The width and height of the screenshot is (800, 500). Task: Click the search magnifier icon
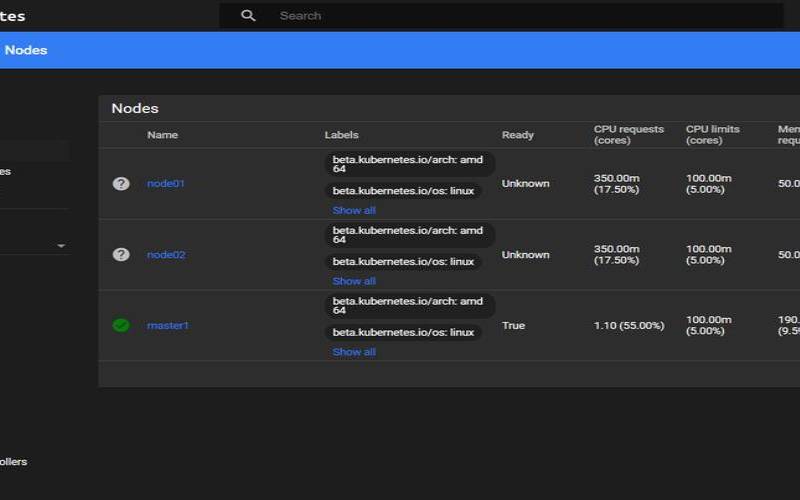coord(248,16)
